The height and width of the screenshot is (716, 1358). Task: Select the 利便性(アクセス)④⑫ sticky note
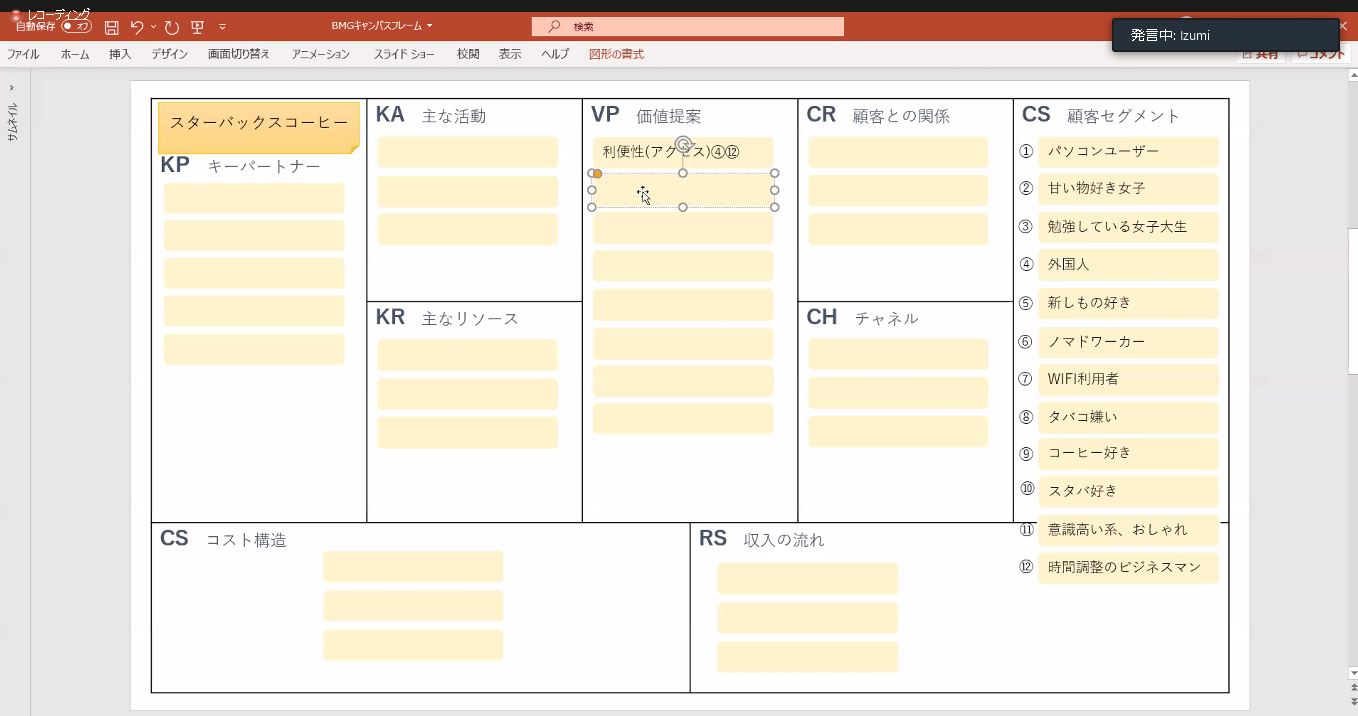pos(683,152)
